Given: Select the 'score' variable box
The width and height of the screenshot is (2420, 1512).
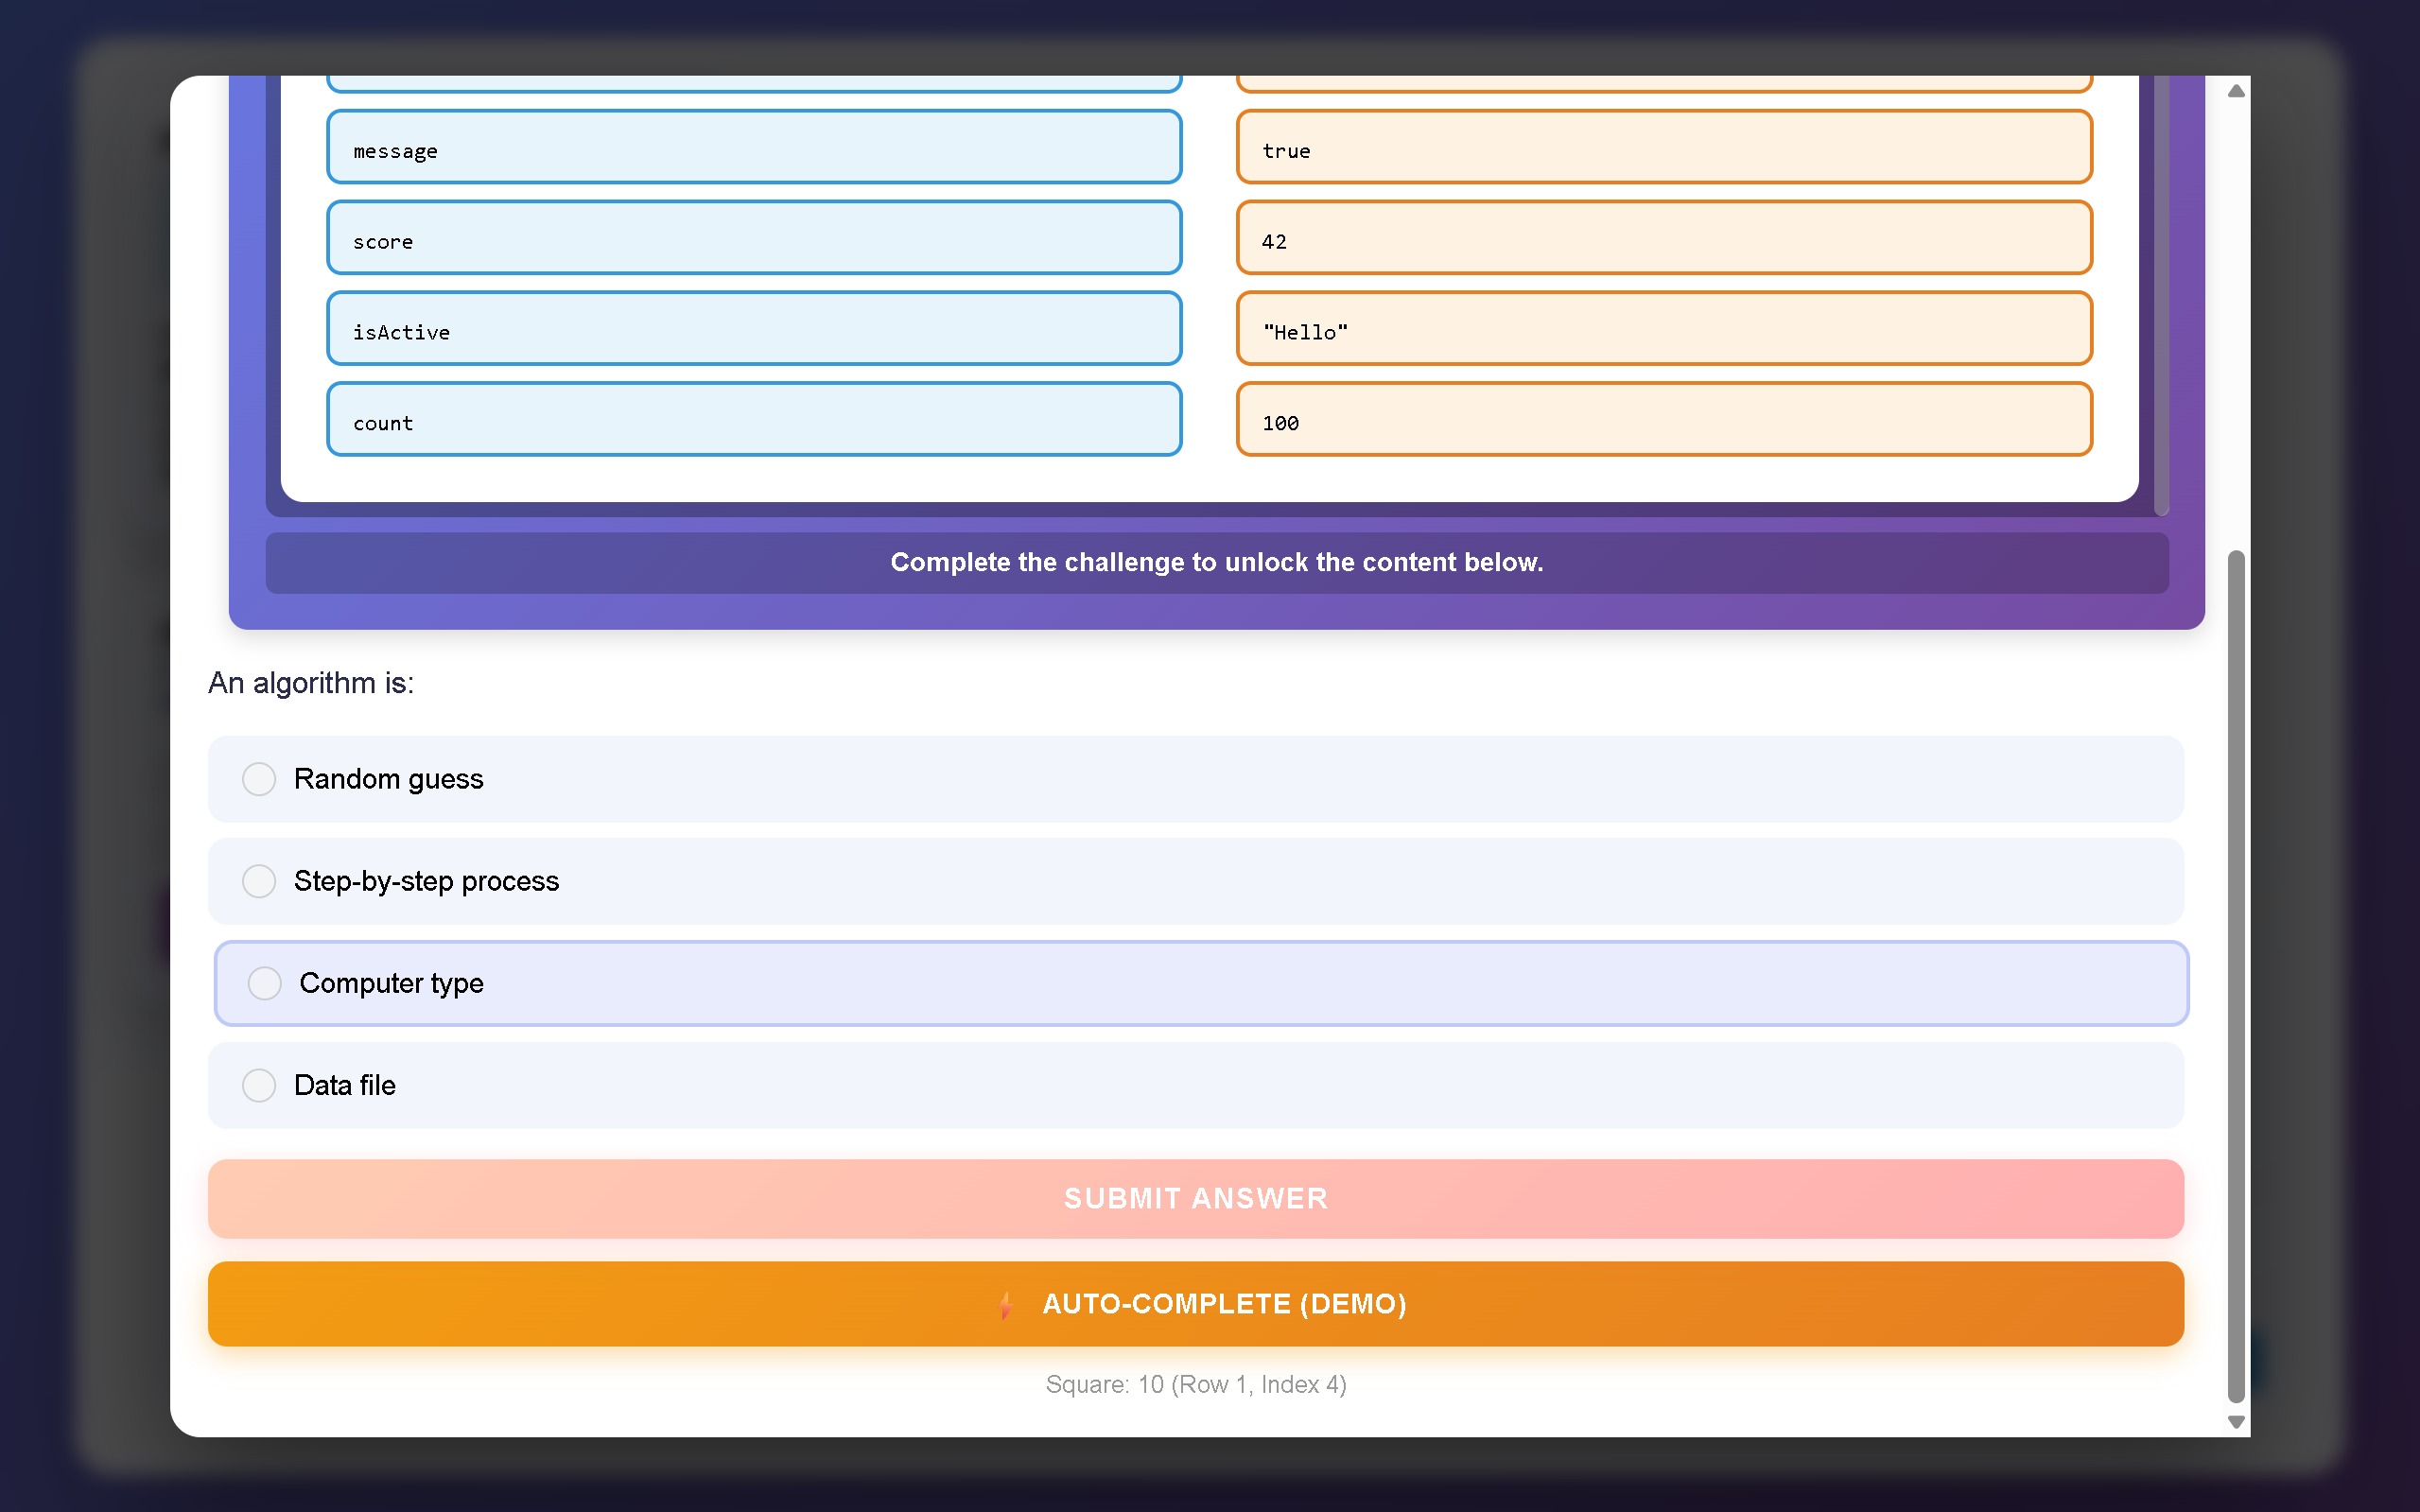Looking at the screenshot, I should click(x=754, y=238).
